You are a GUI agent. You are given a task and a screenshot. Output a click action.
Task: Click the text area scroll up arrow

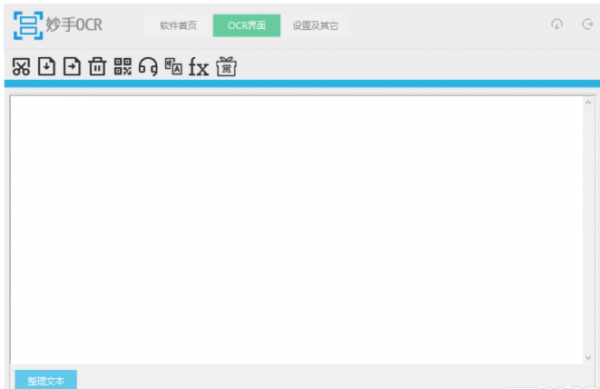[x=589, y=102]
